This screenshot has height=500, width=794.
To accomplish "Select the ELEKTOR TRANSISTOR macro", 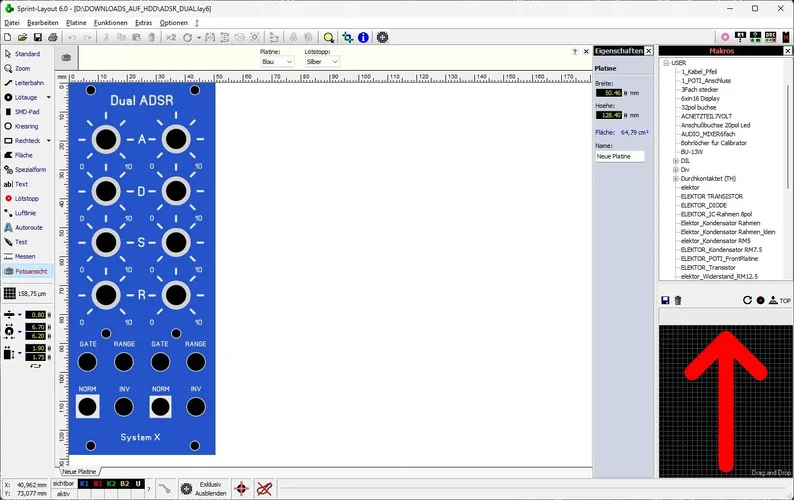I will 711,197.
